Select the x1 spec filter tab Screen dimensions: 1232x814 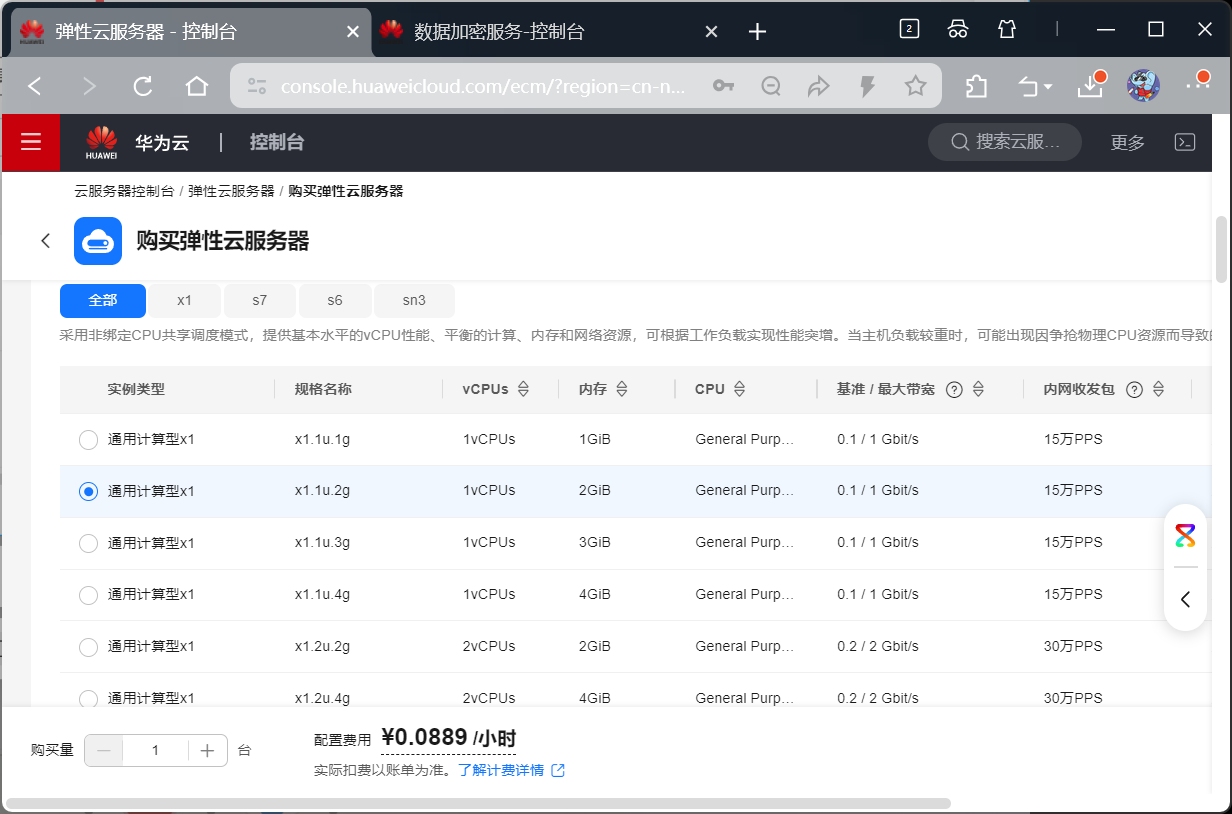pos(185,300)
